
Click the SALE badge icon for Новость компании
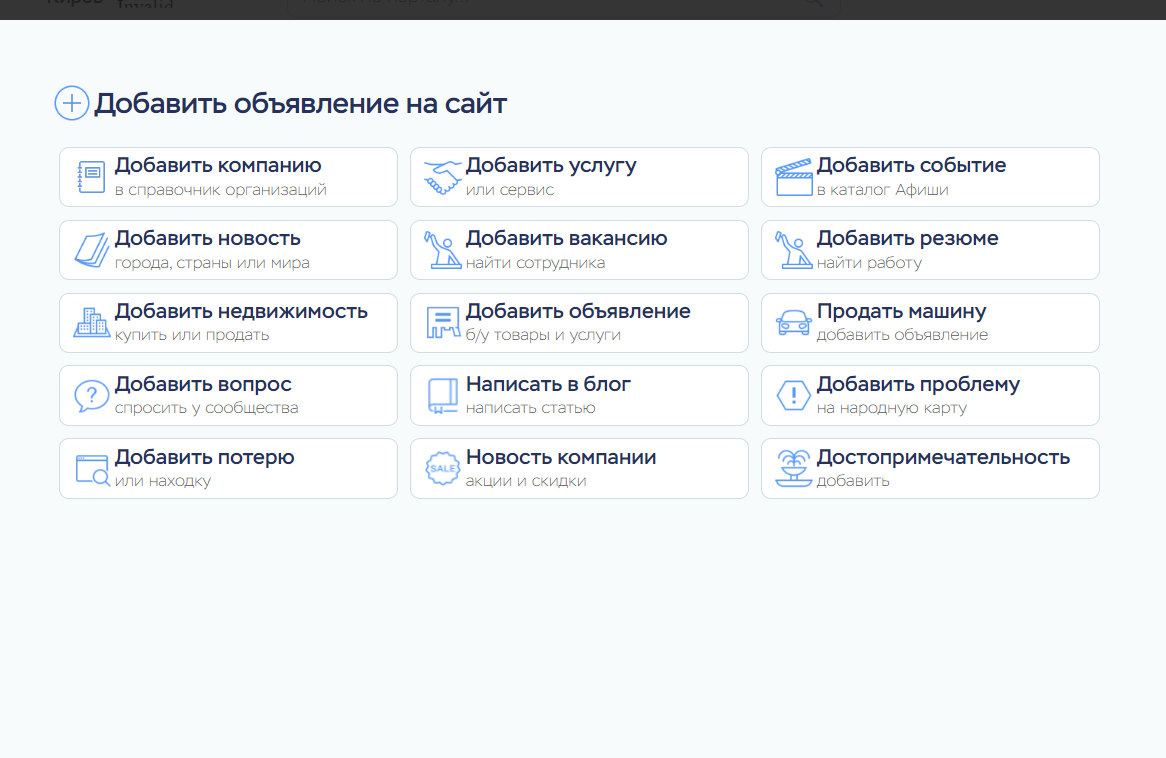coord(442,468)
